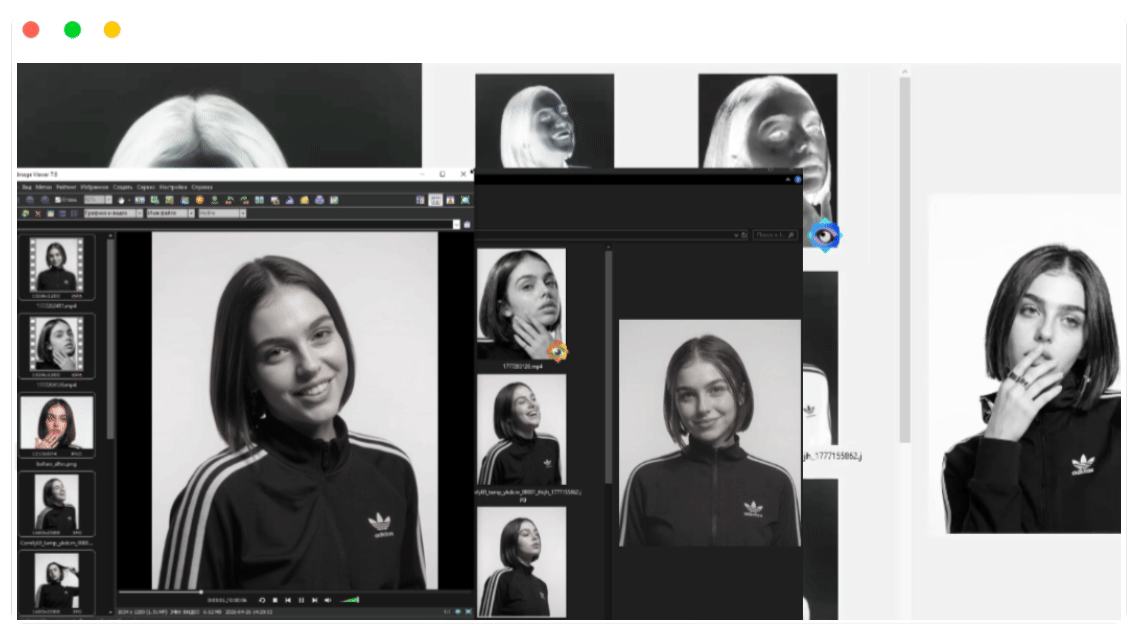This screenshot has width=1138, height=640.
Task: Open the Настройка menu
Action: coord(173,187)
